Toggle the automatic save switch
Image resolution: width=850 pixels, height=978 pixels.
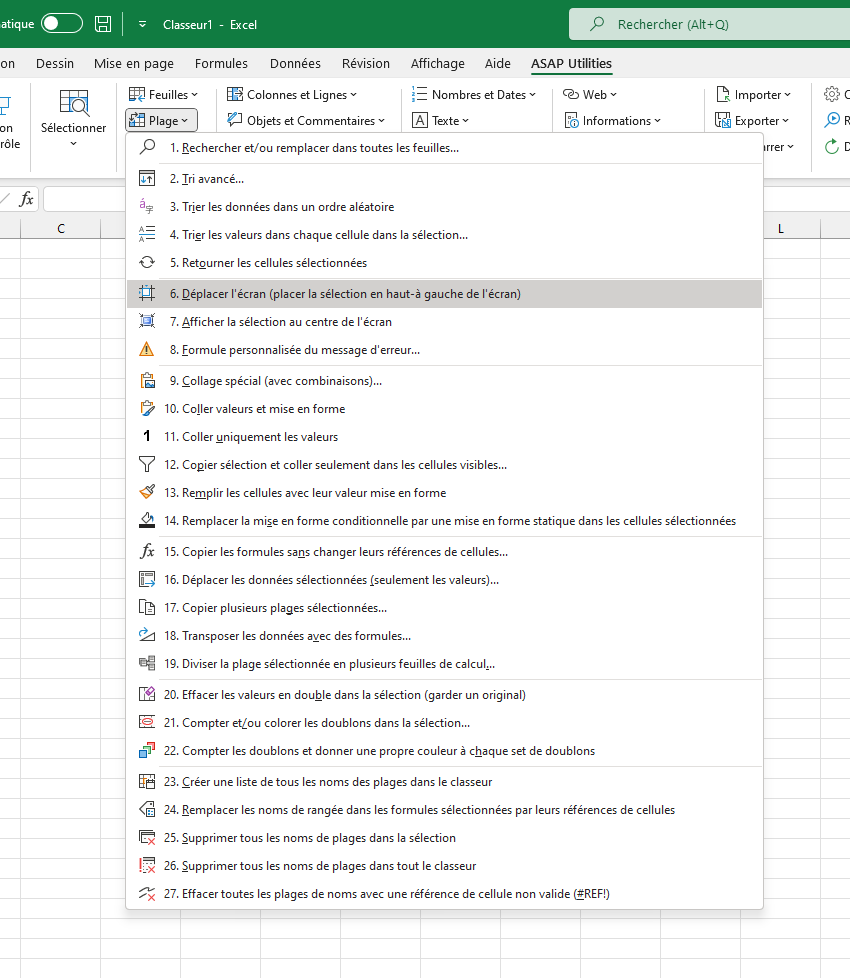coord(62,24)
